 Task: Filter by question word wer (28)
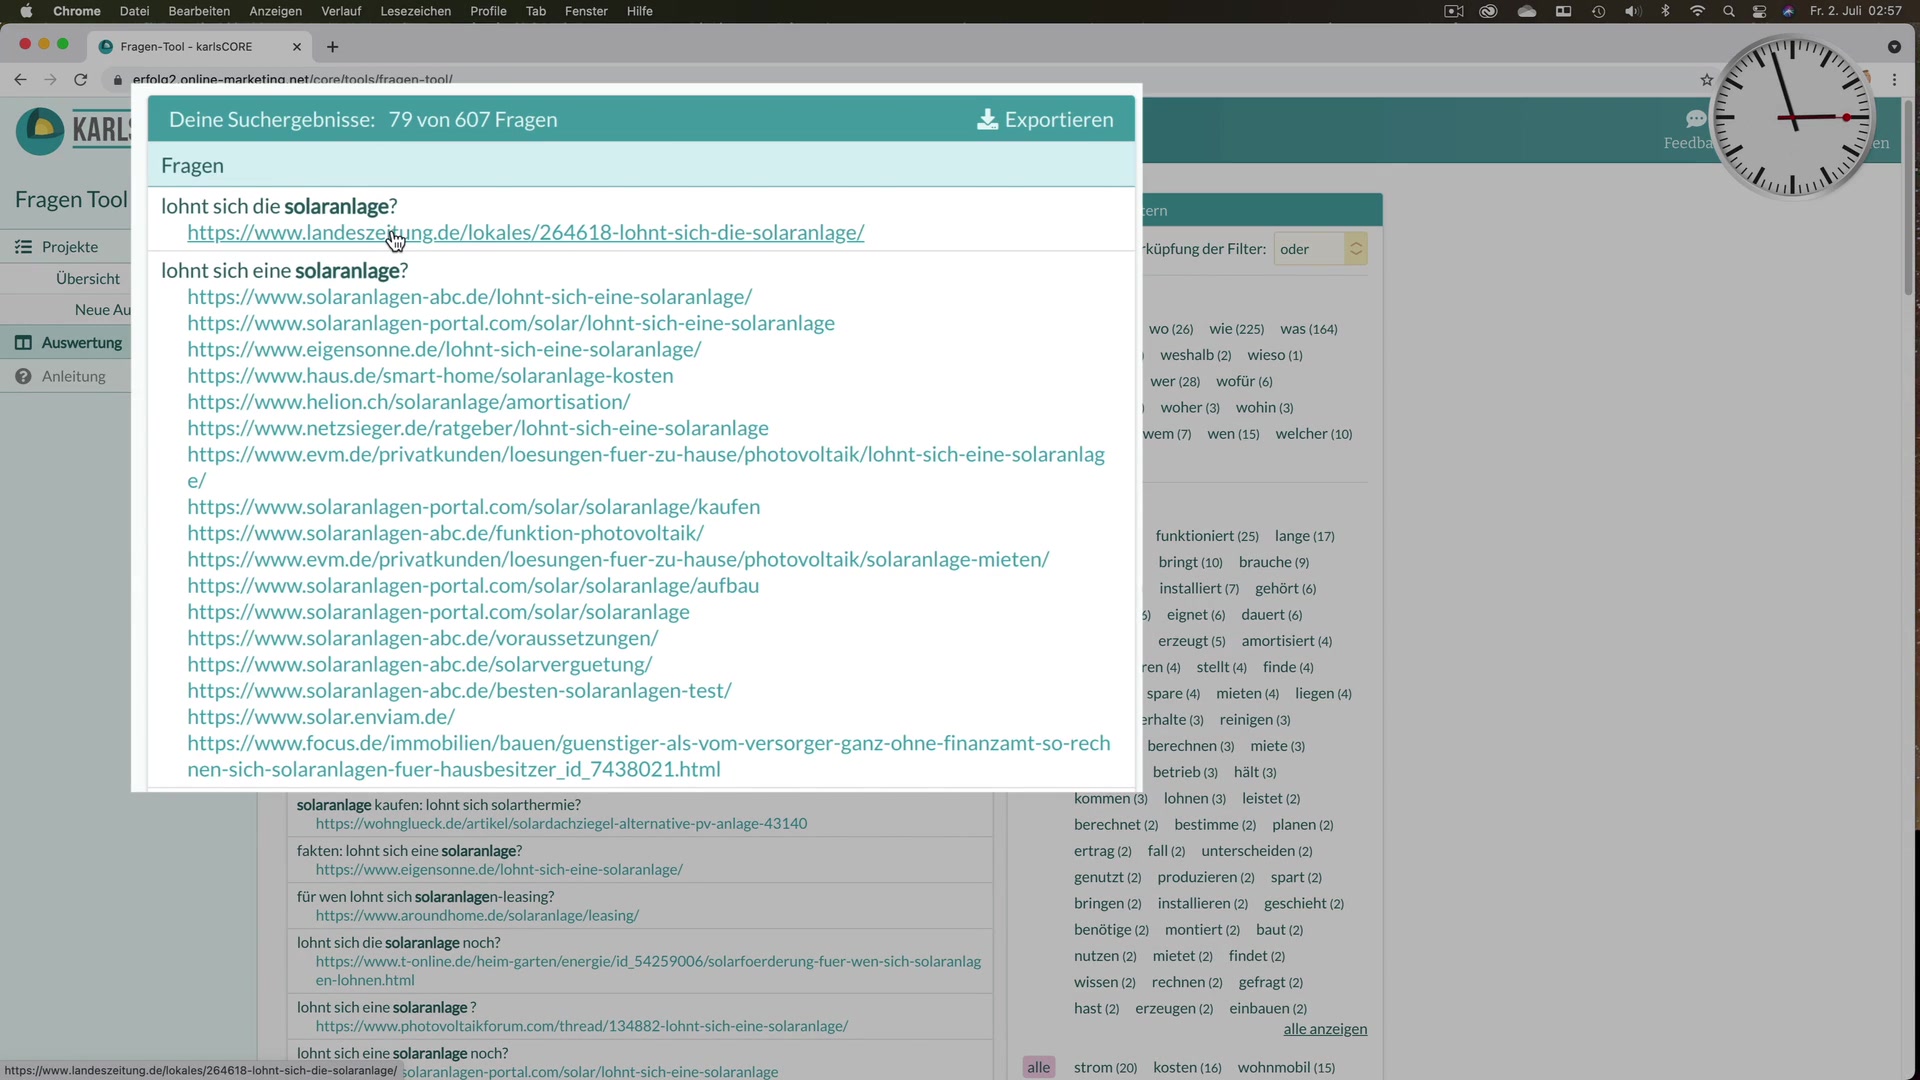click(1175, 382)
